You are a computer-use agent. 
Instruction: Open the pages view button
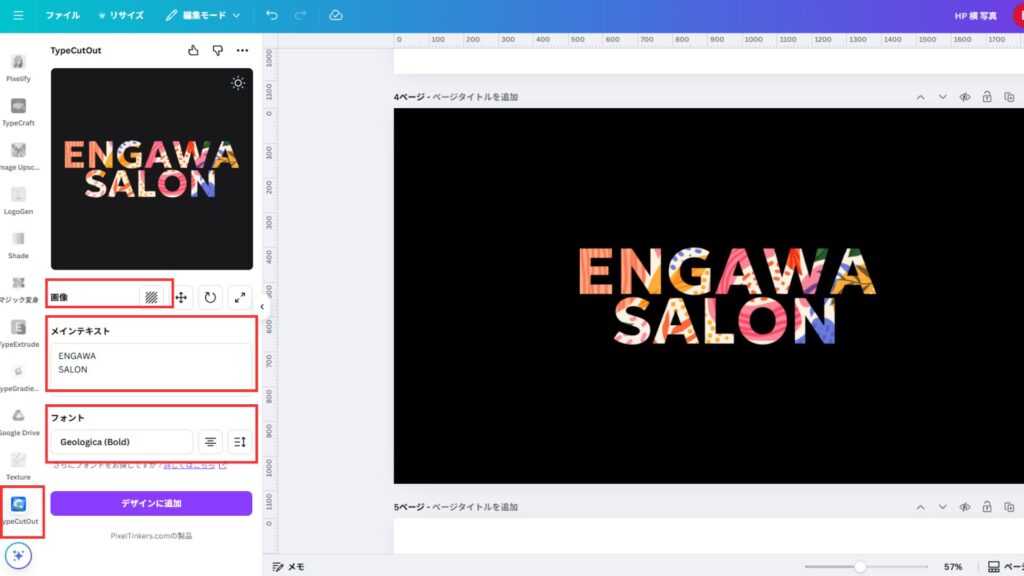(x=1004, y=567)
